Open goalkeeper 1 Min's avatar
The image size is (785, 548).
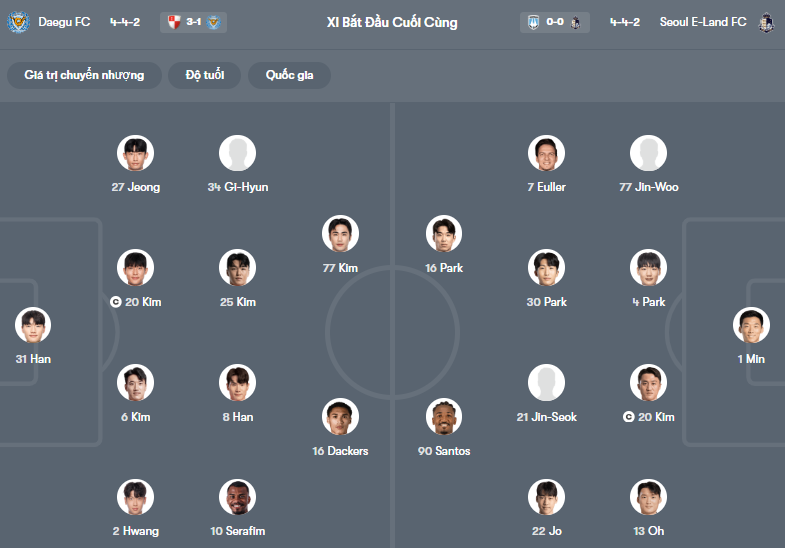(751, 325)
